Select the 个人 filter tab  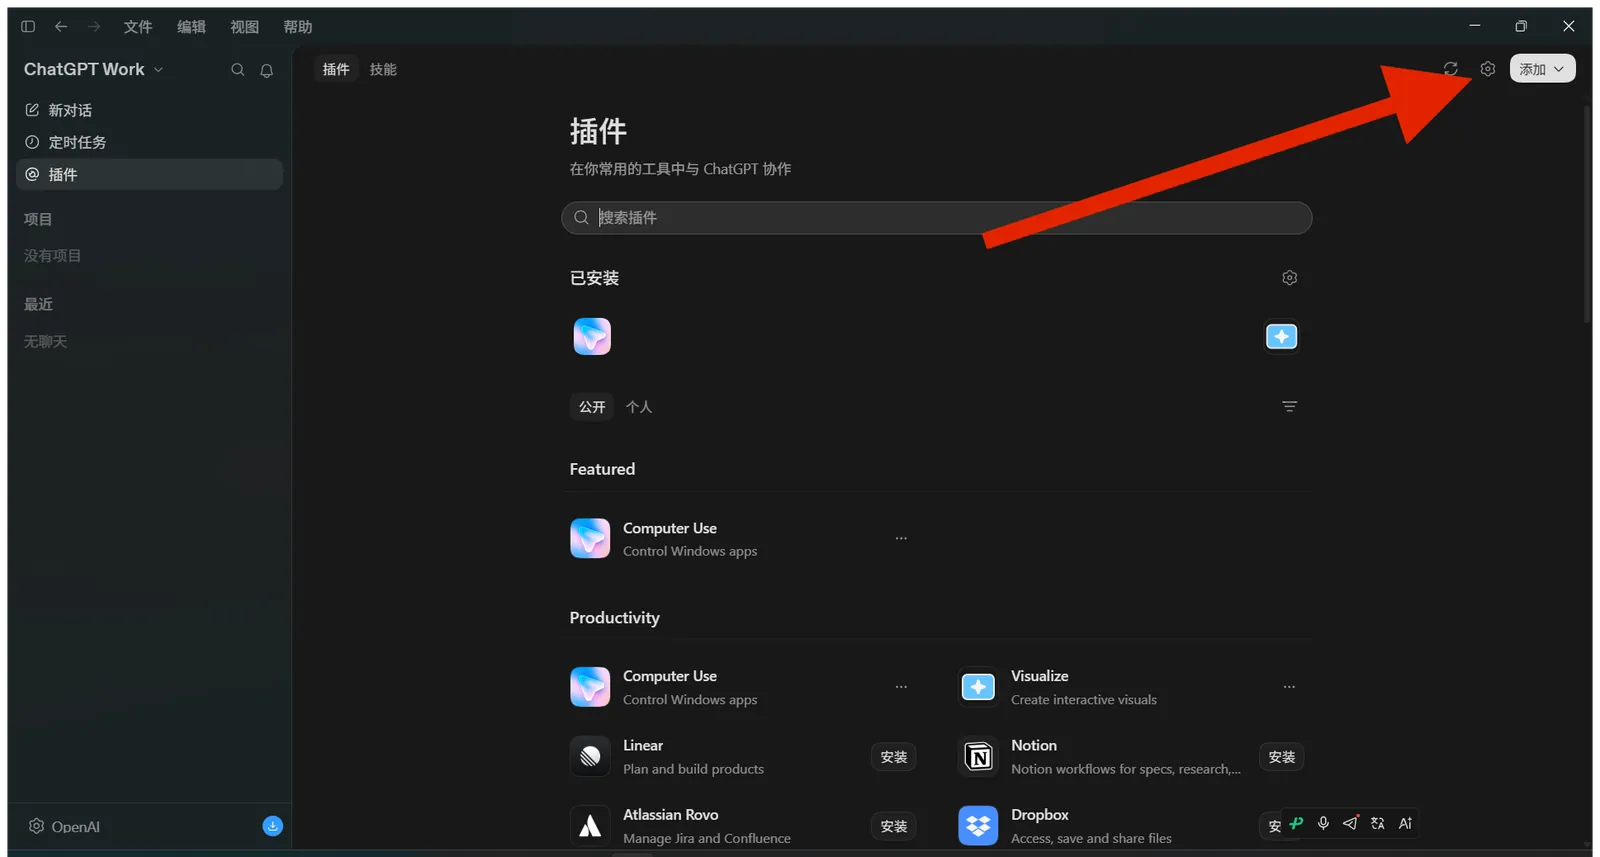pos(639,407)
